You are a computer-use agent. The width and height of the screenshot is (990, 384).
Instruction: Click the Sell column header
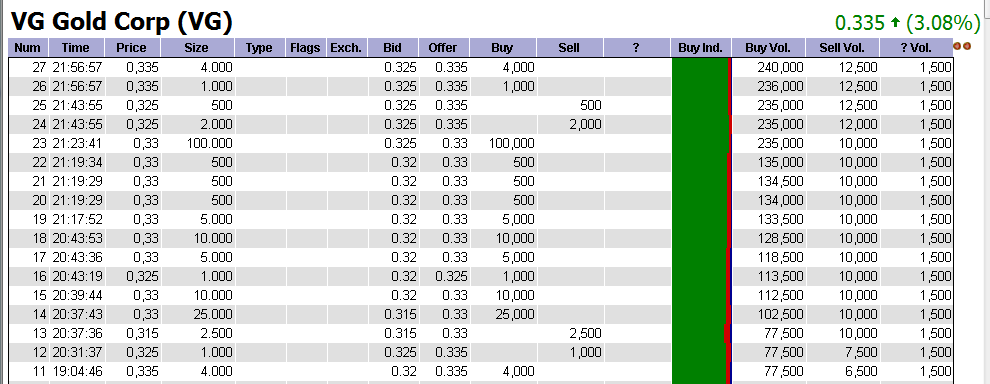tap(569, 47)
